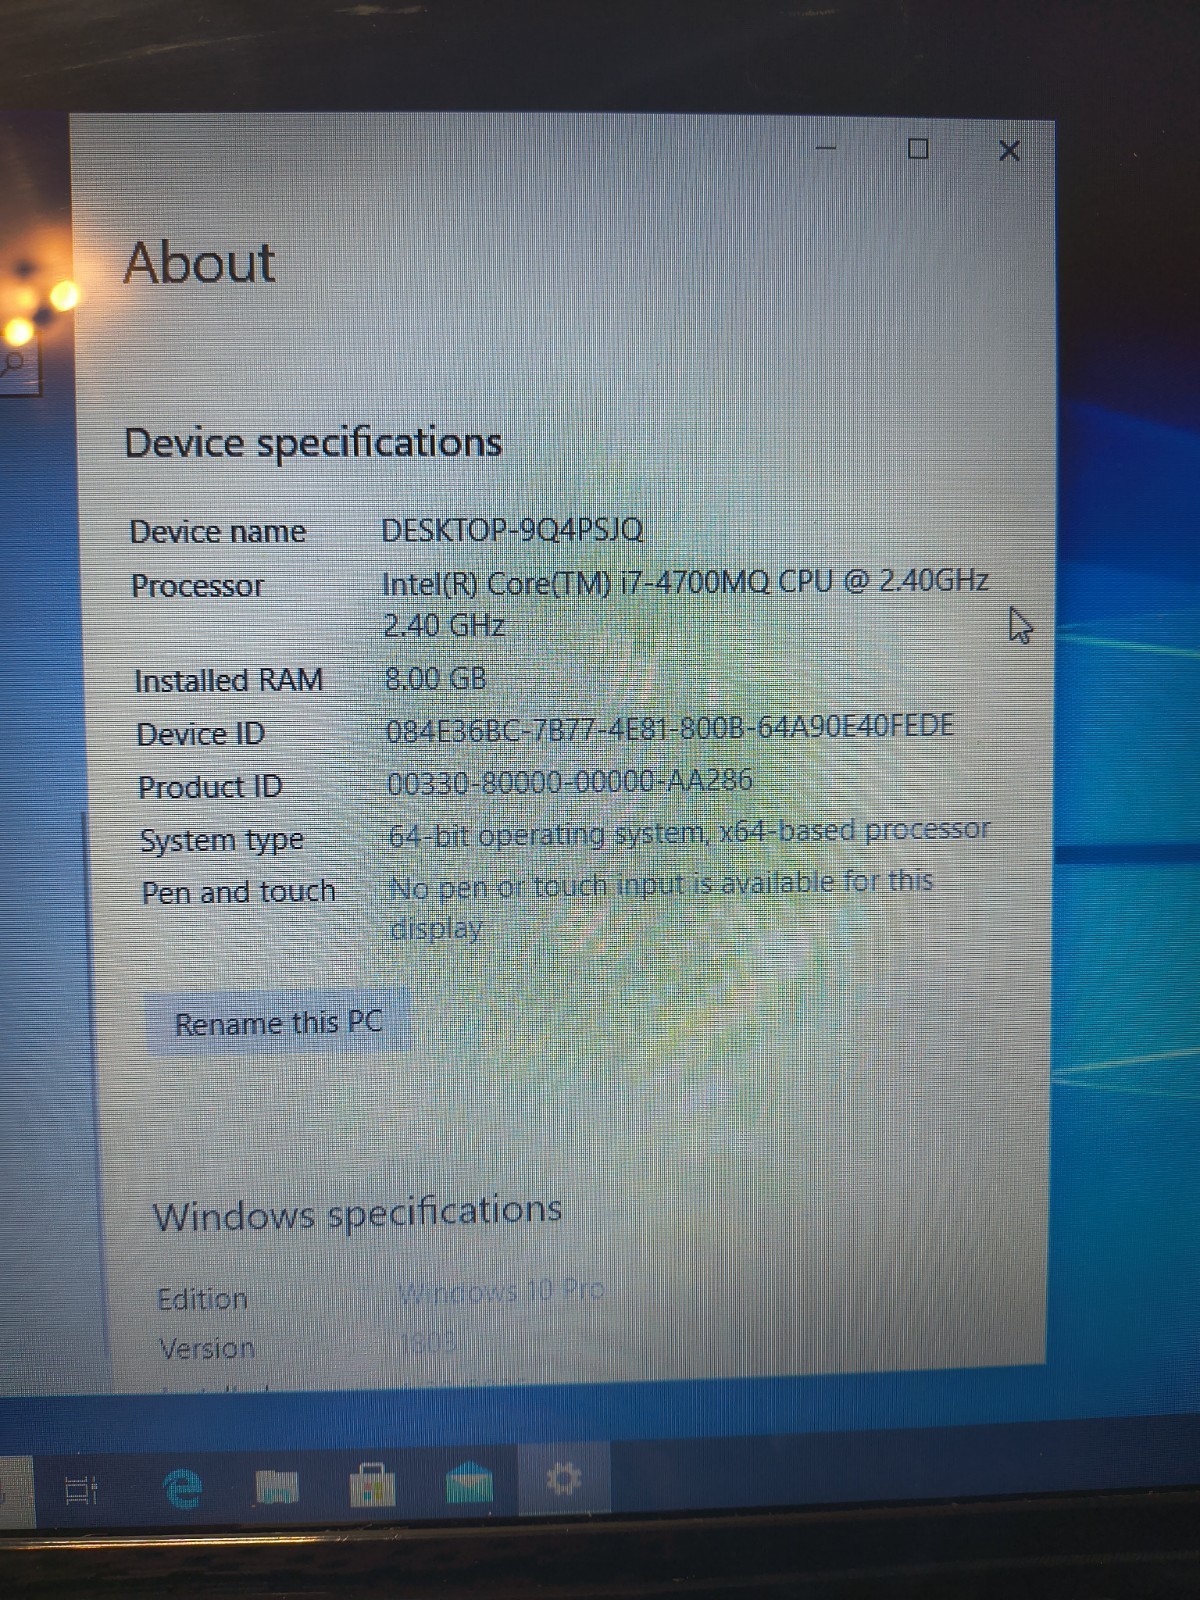Launch Microsoft Store from the taskbar
This screenshot has height=1600, width=1200.
372,1484
